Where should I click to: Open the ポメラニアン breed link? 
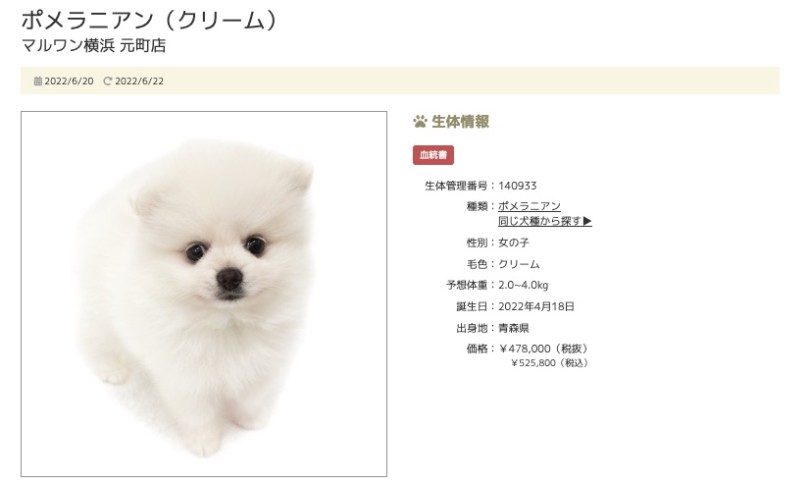[x=529, y=206]
